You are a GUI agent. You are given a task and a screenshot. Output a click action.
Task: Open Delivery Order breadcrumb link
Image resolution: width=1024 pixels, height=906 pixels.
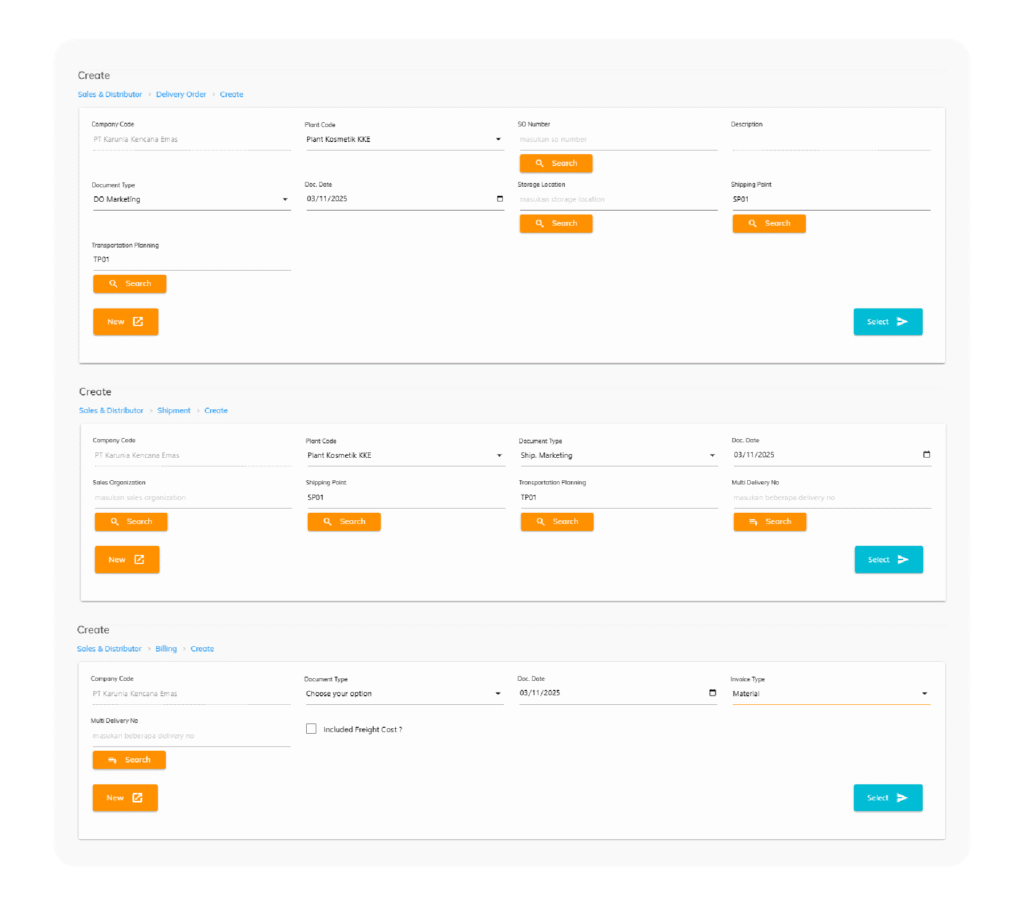tap(181, 94)
